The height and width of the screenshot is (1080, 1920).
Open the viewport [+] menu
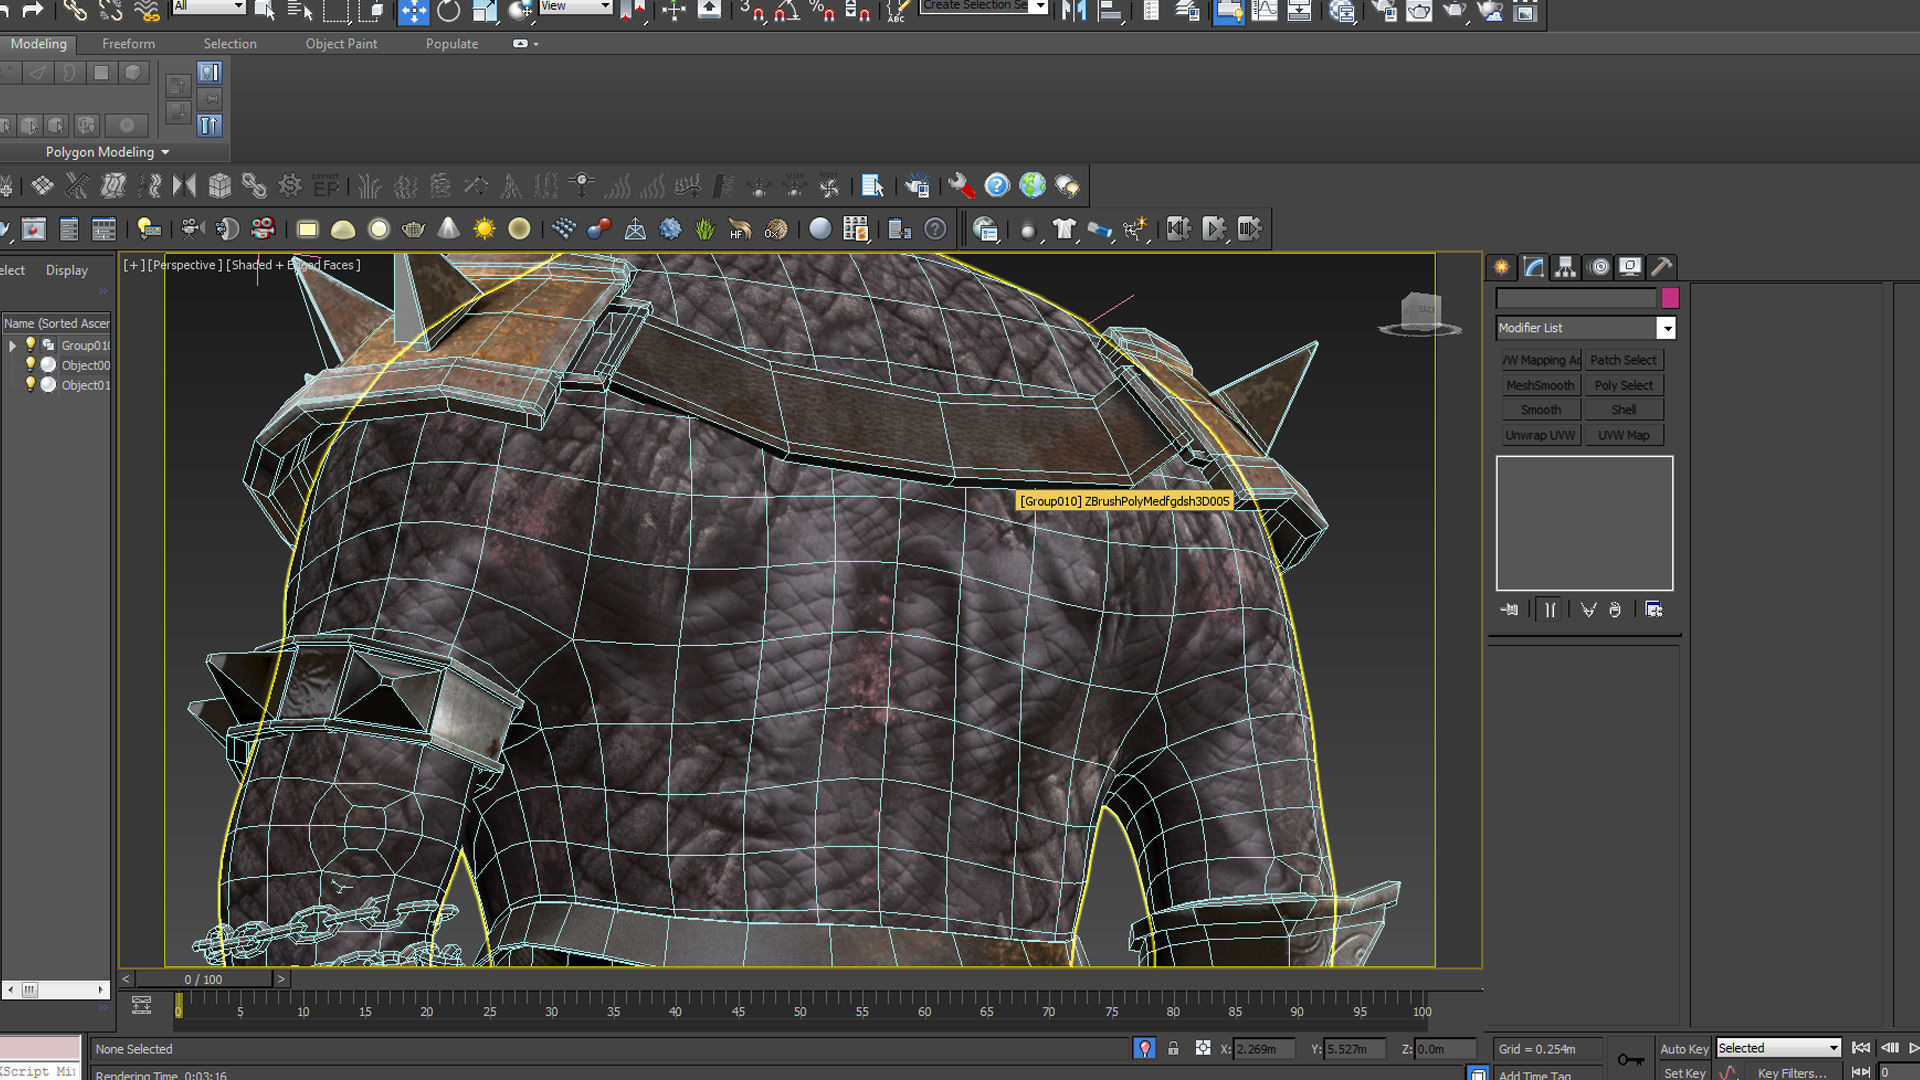coord(132,265)
